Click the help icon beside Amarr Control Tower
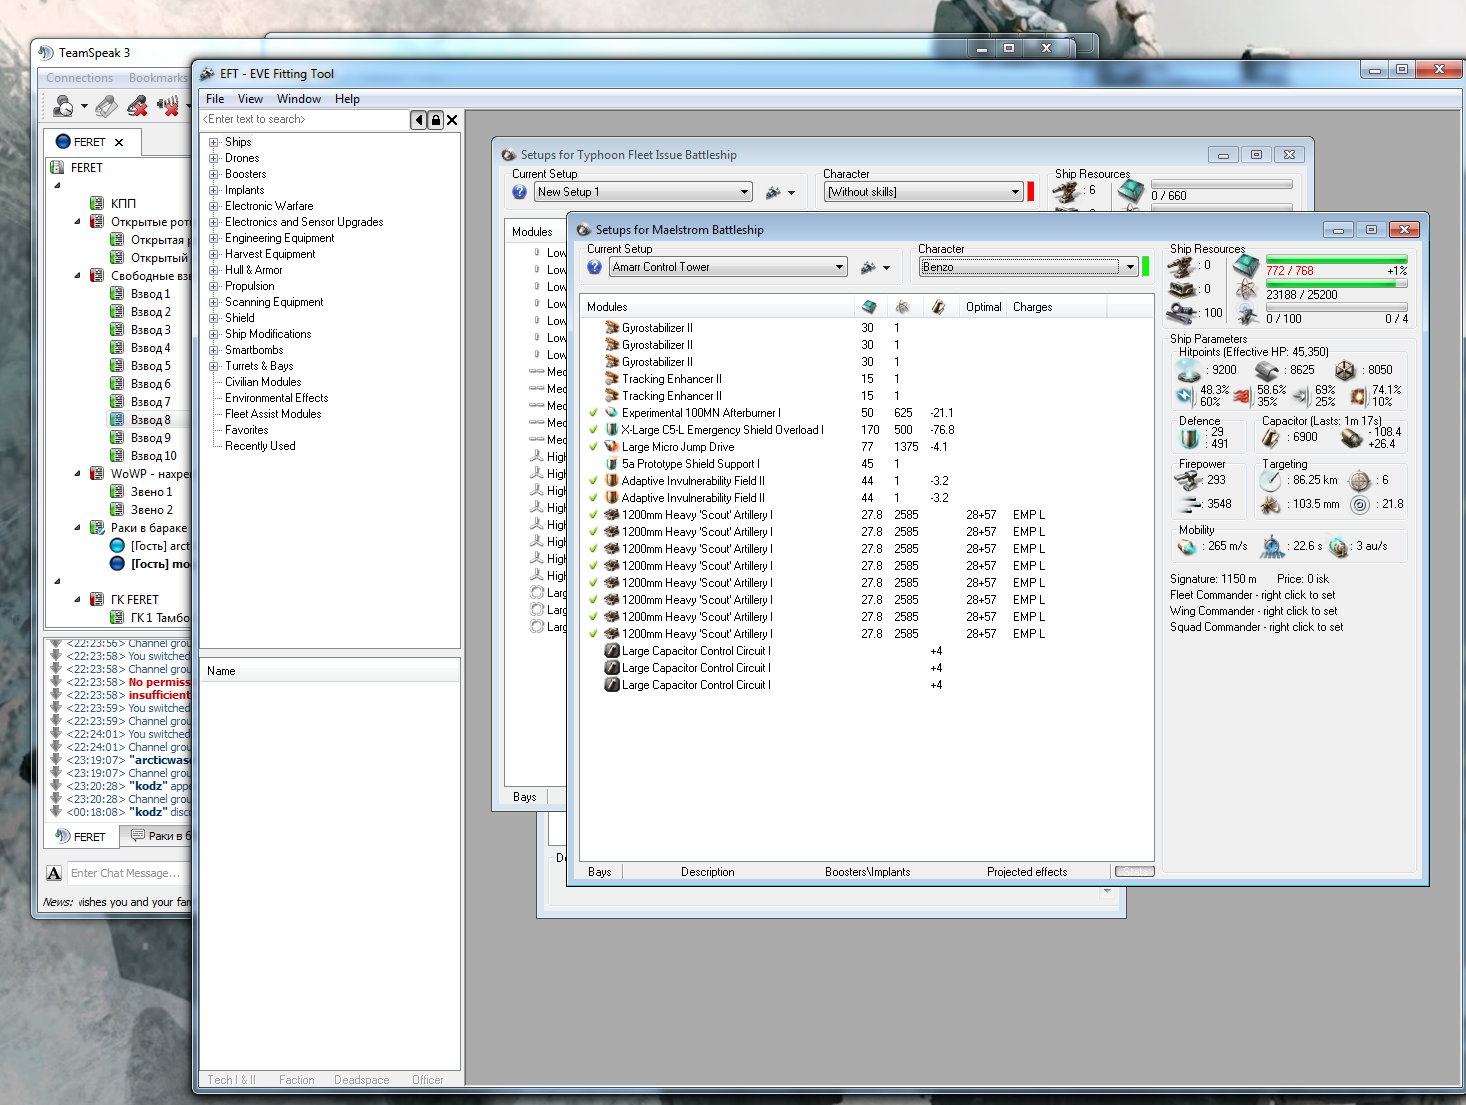This screenshot has width=1466, height=1105. click(x=594, y=267)
